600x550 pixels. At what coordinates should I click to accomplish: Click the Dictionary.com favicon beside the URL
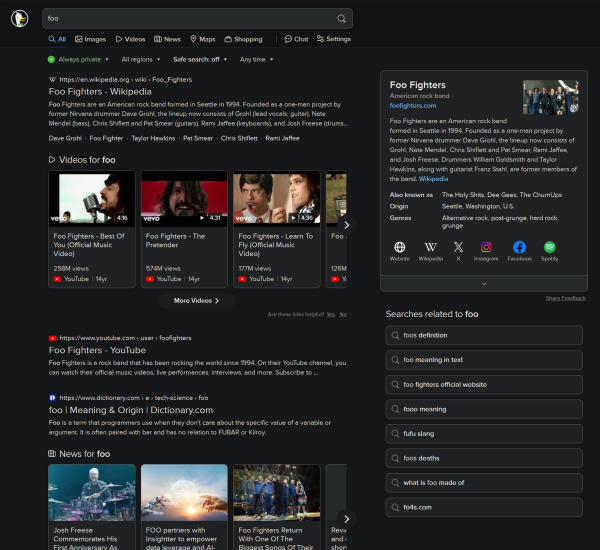coord(52,398)
